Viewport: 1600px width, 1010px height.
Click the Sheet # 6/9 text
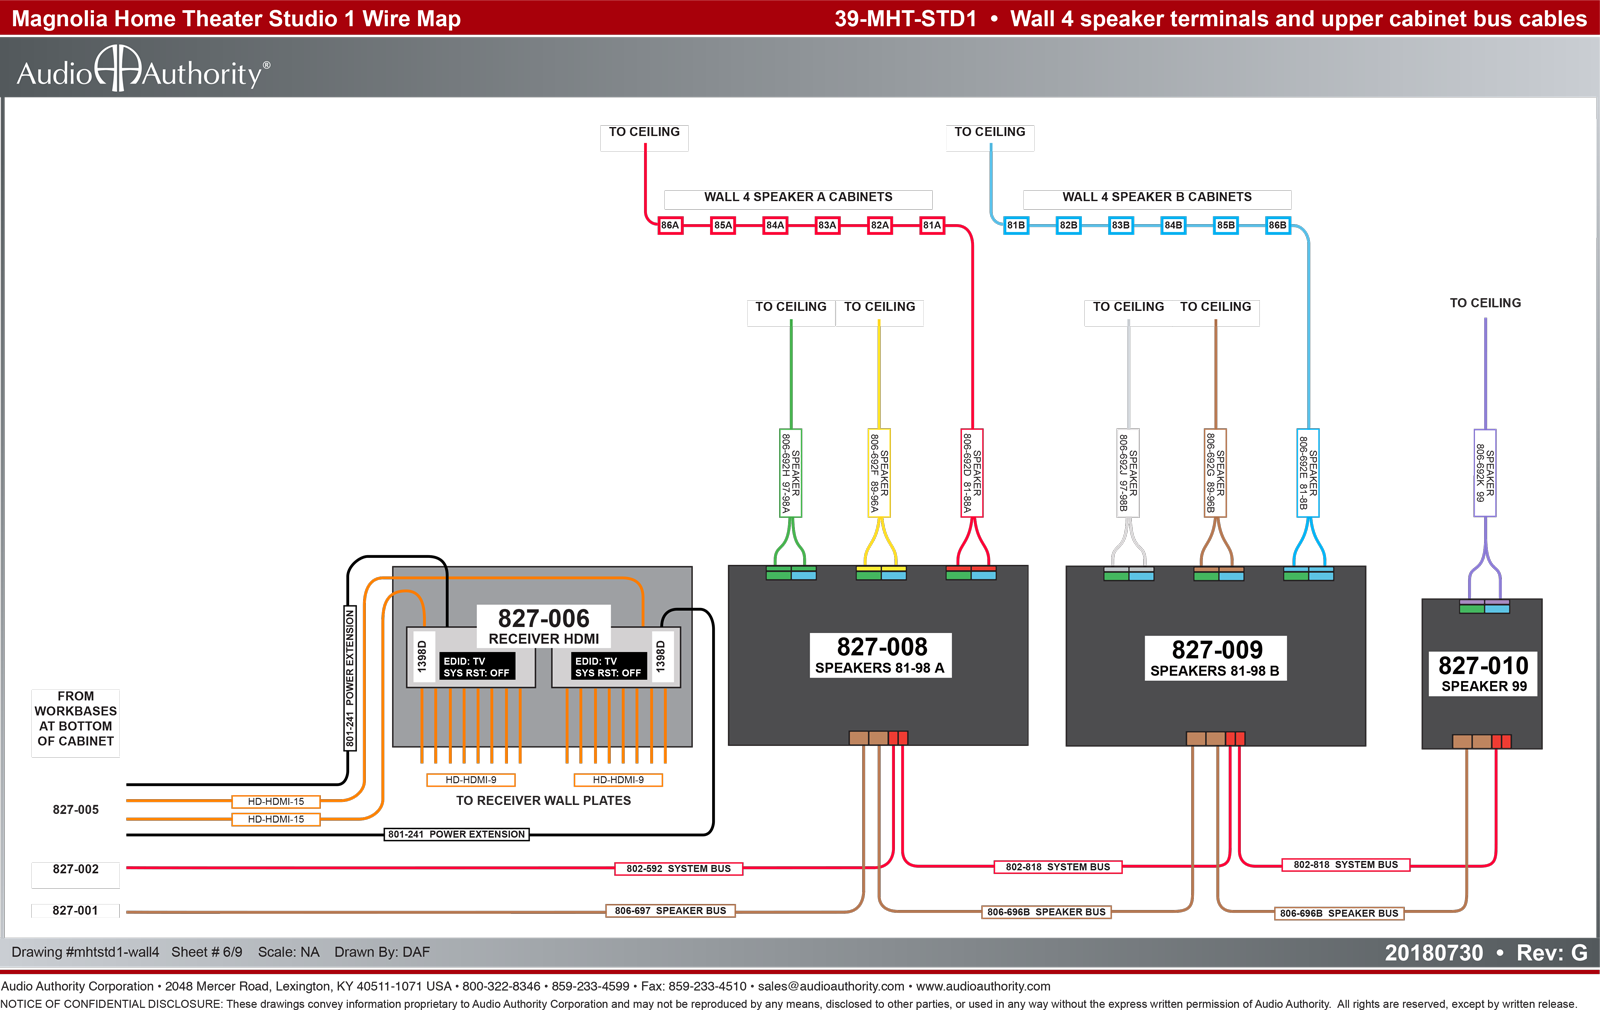[207, 953]
